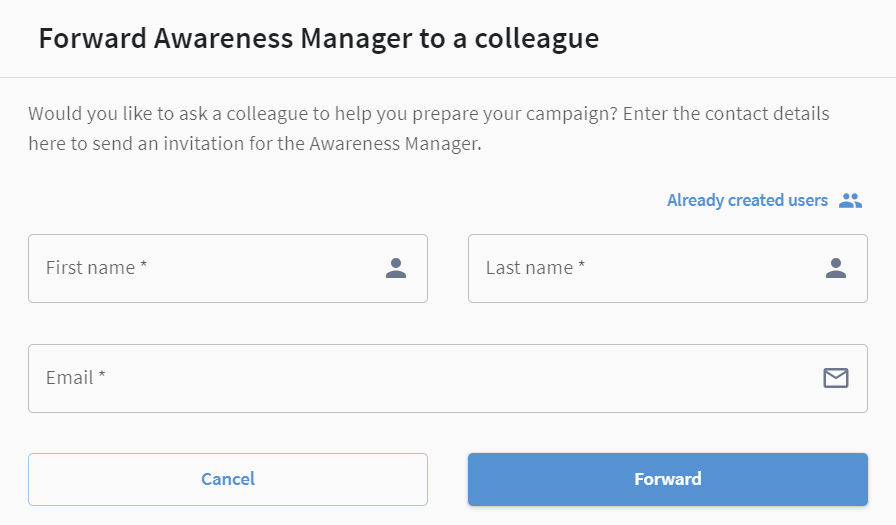Screen dimensions: 896x525
Task: Open the Already created users link
Action: (747, 201)
